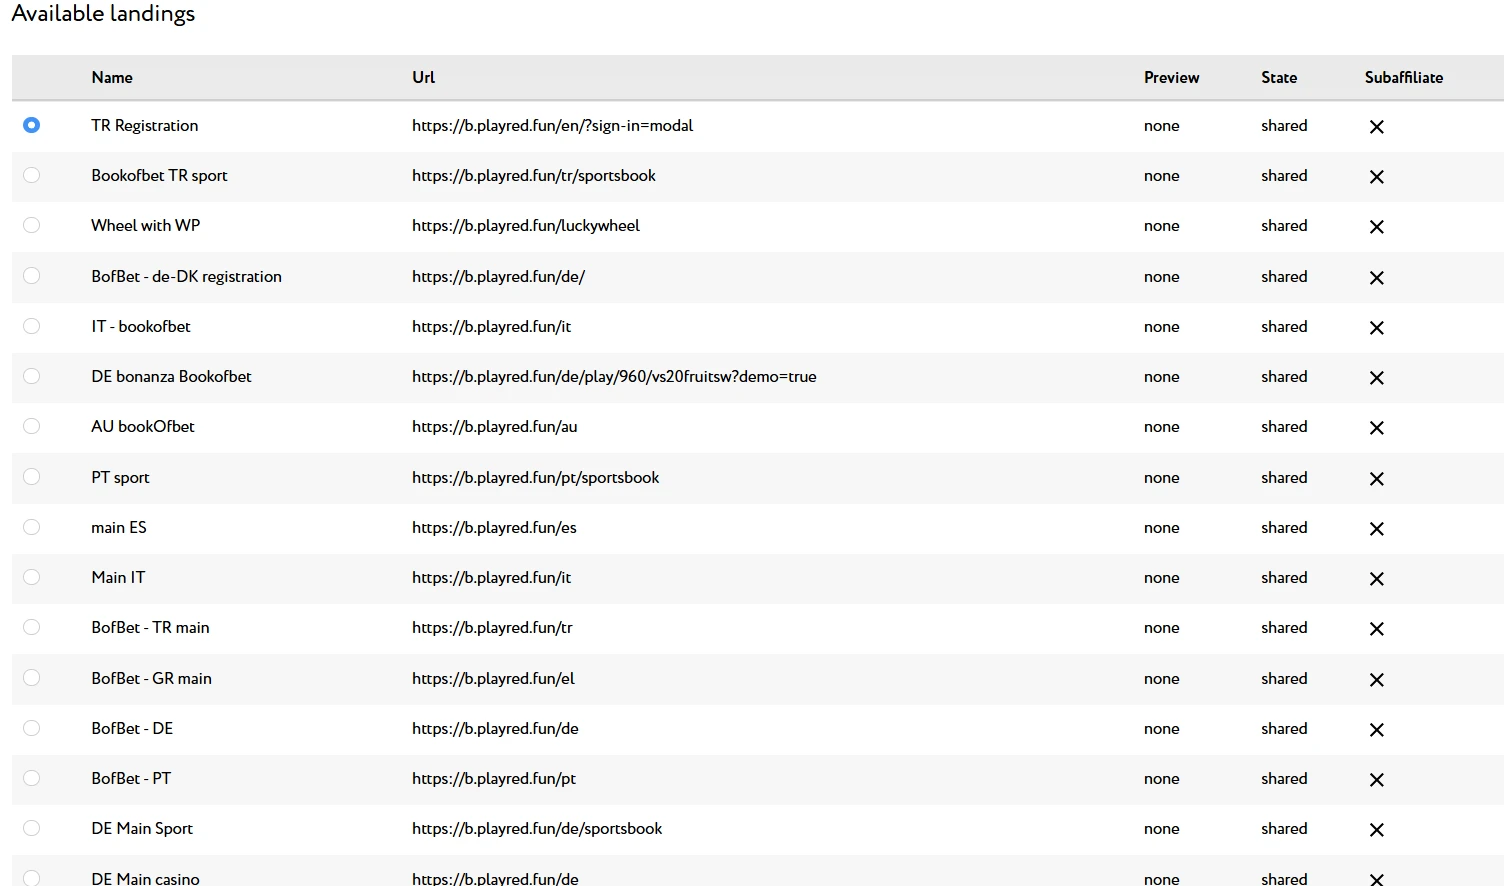Click the Subaffiliate column header
The image size is (1504, 886).
point(1404,77)
